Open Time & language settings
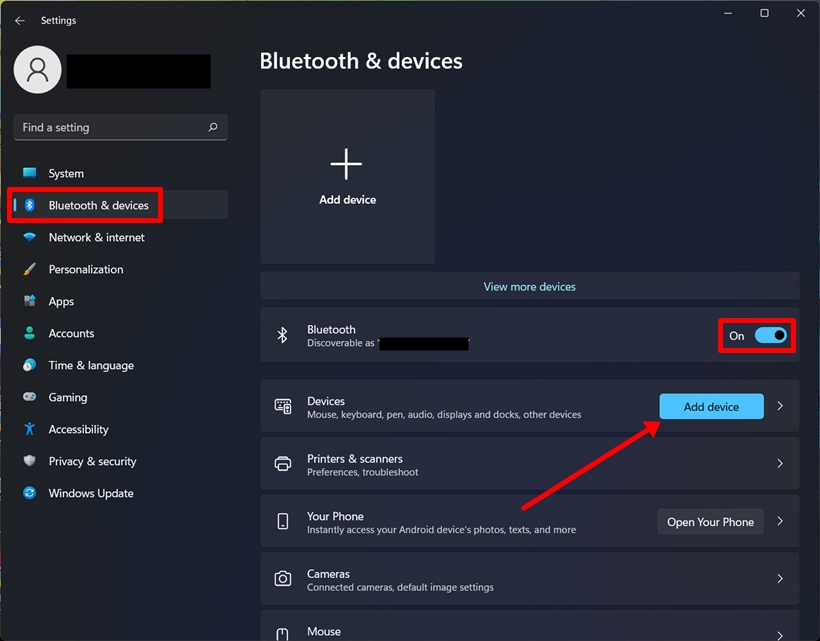 click(x=121, y=365)
